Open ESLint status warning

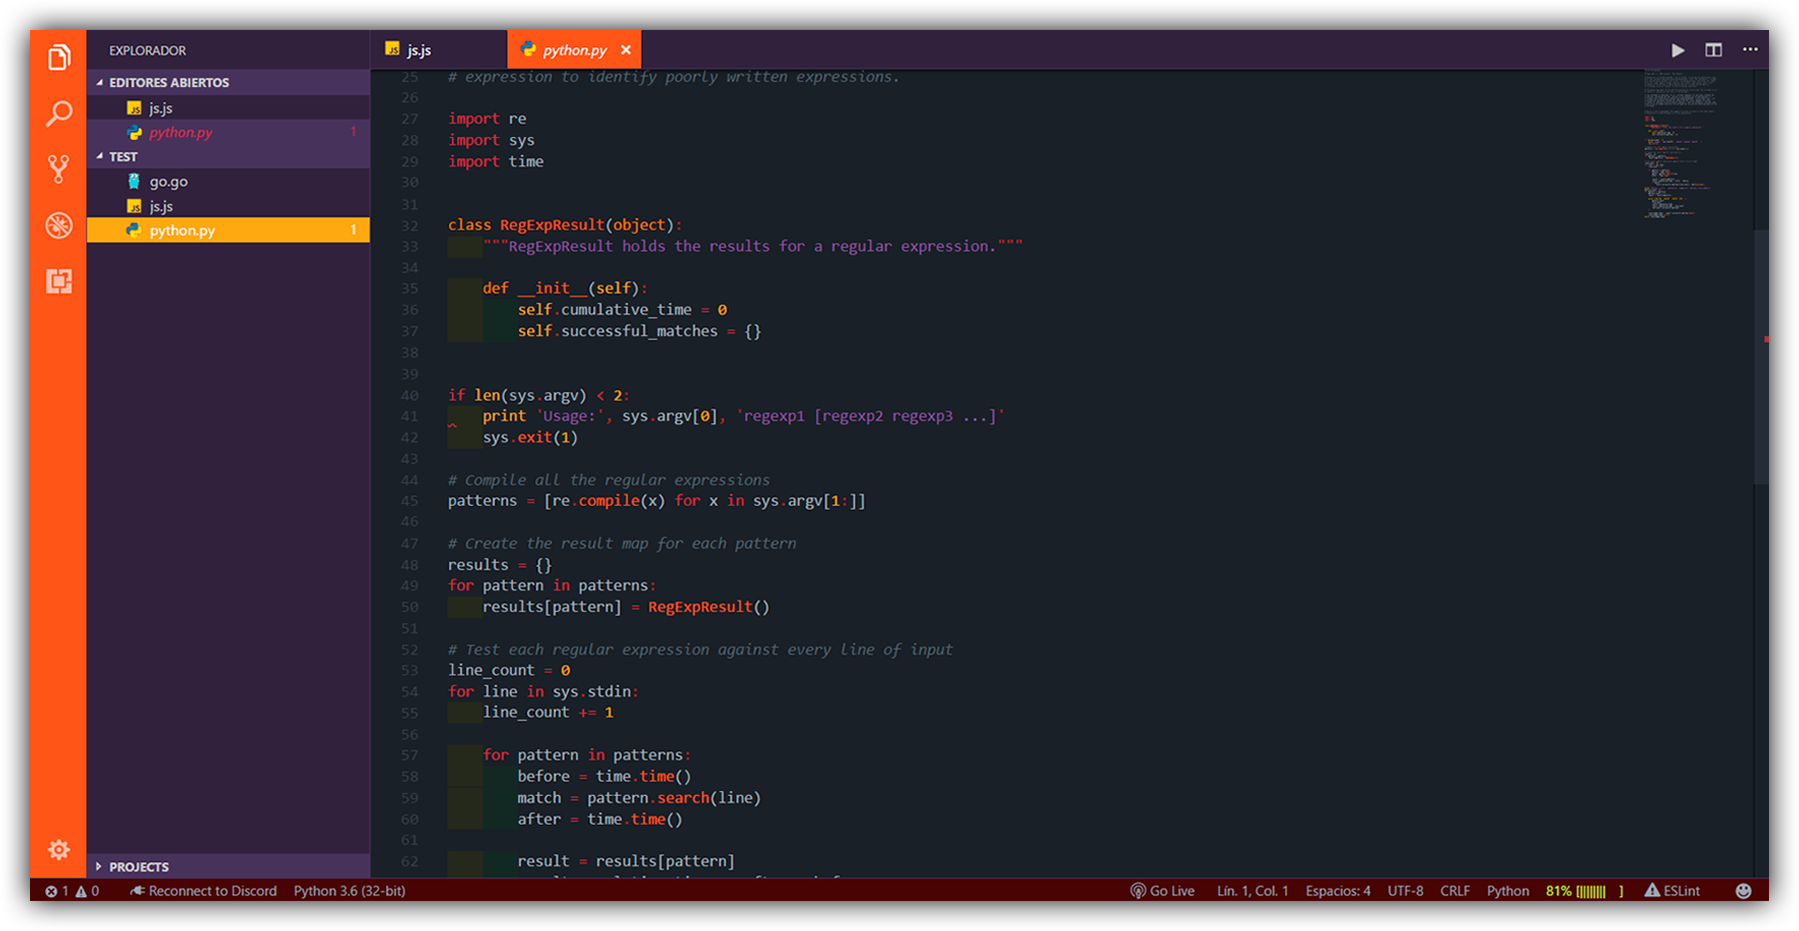(x=1672, y=891)
